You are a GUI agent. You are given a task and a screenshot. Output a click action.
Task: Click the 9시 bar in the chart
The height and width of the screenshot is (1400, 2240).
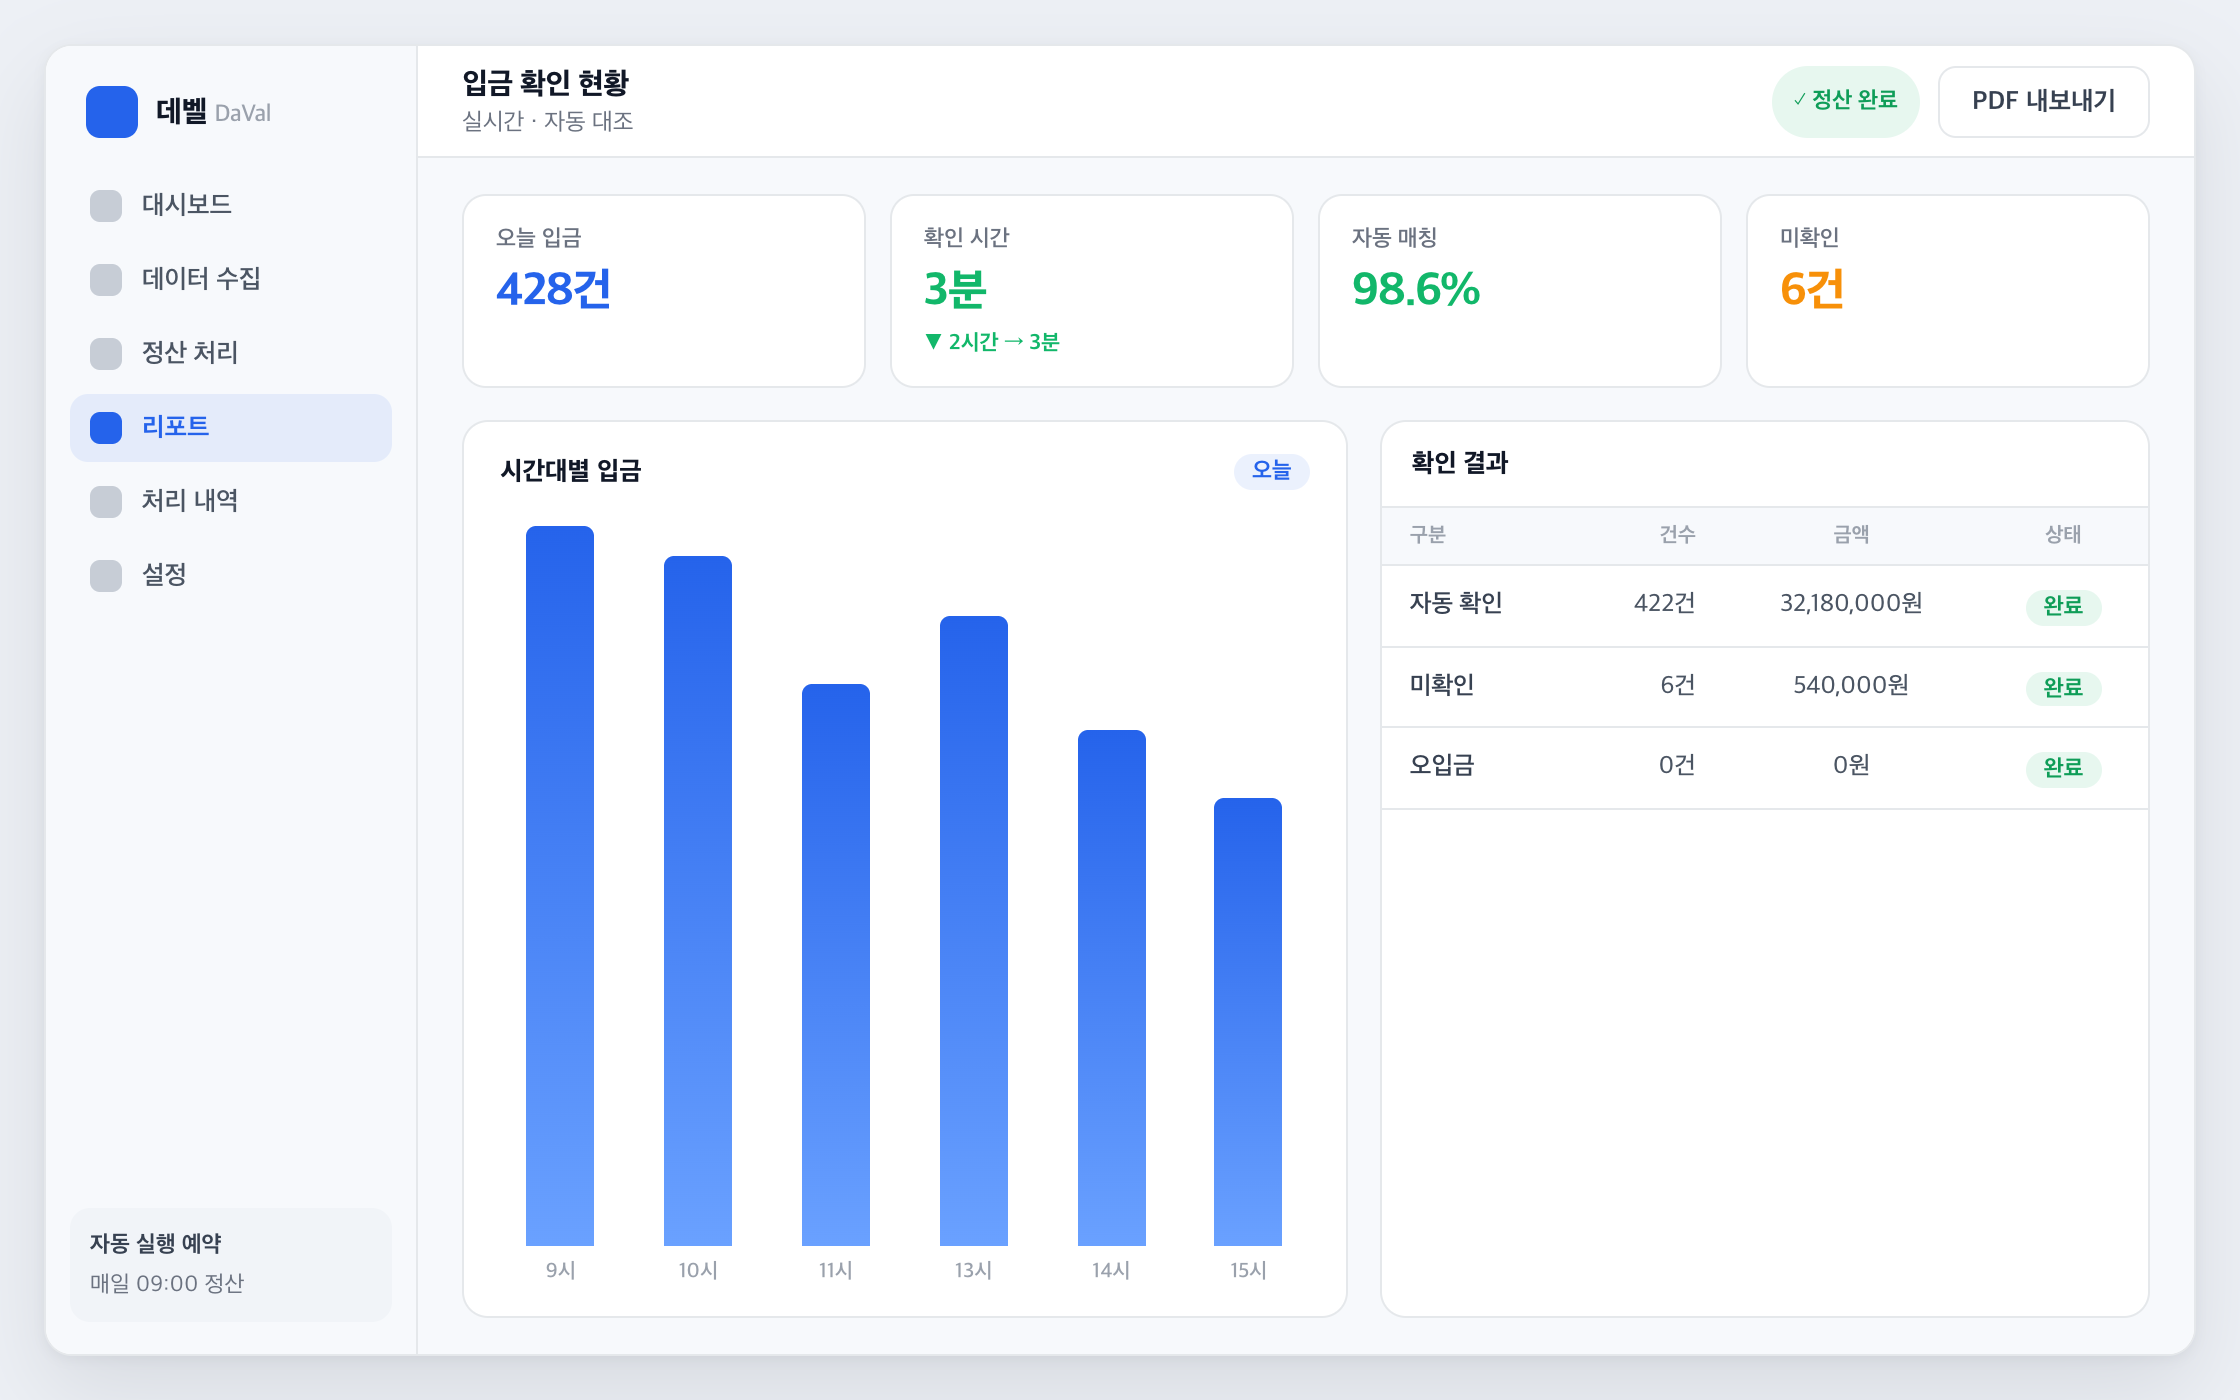coord(560,886)
